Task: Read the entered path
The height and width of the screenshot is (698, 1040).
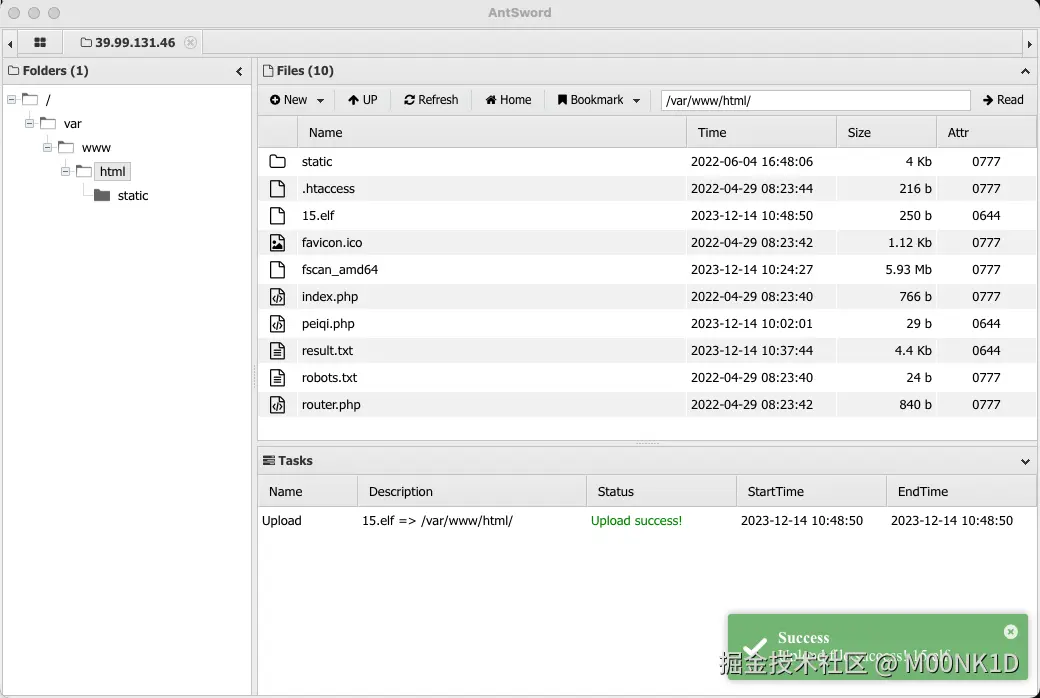Action: [1003, 100]
